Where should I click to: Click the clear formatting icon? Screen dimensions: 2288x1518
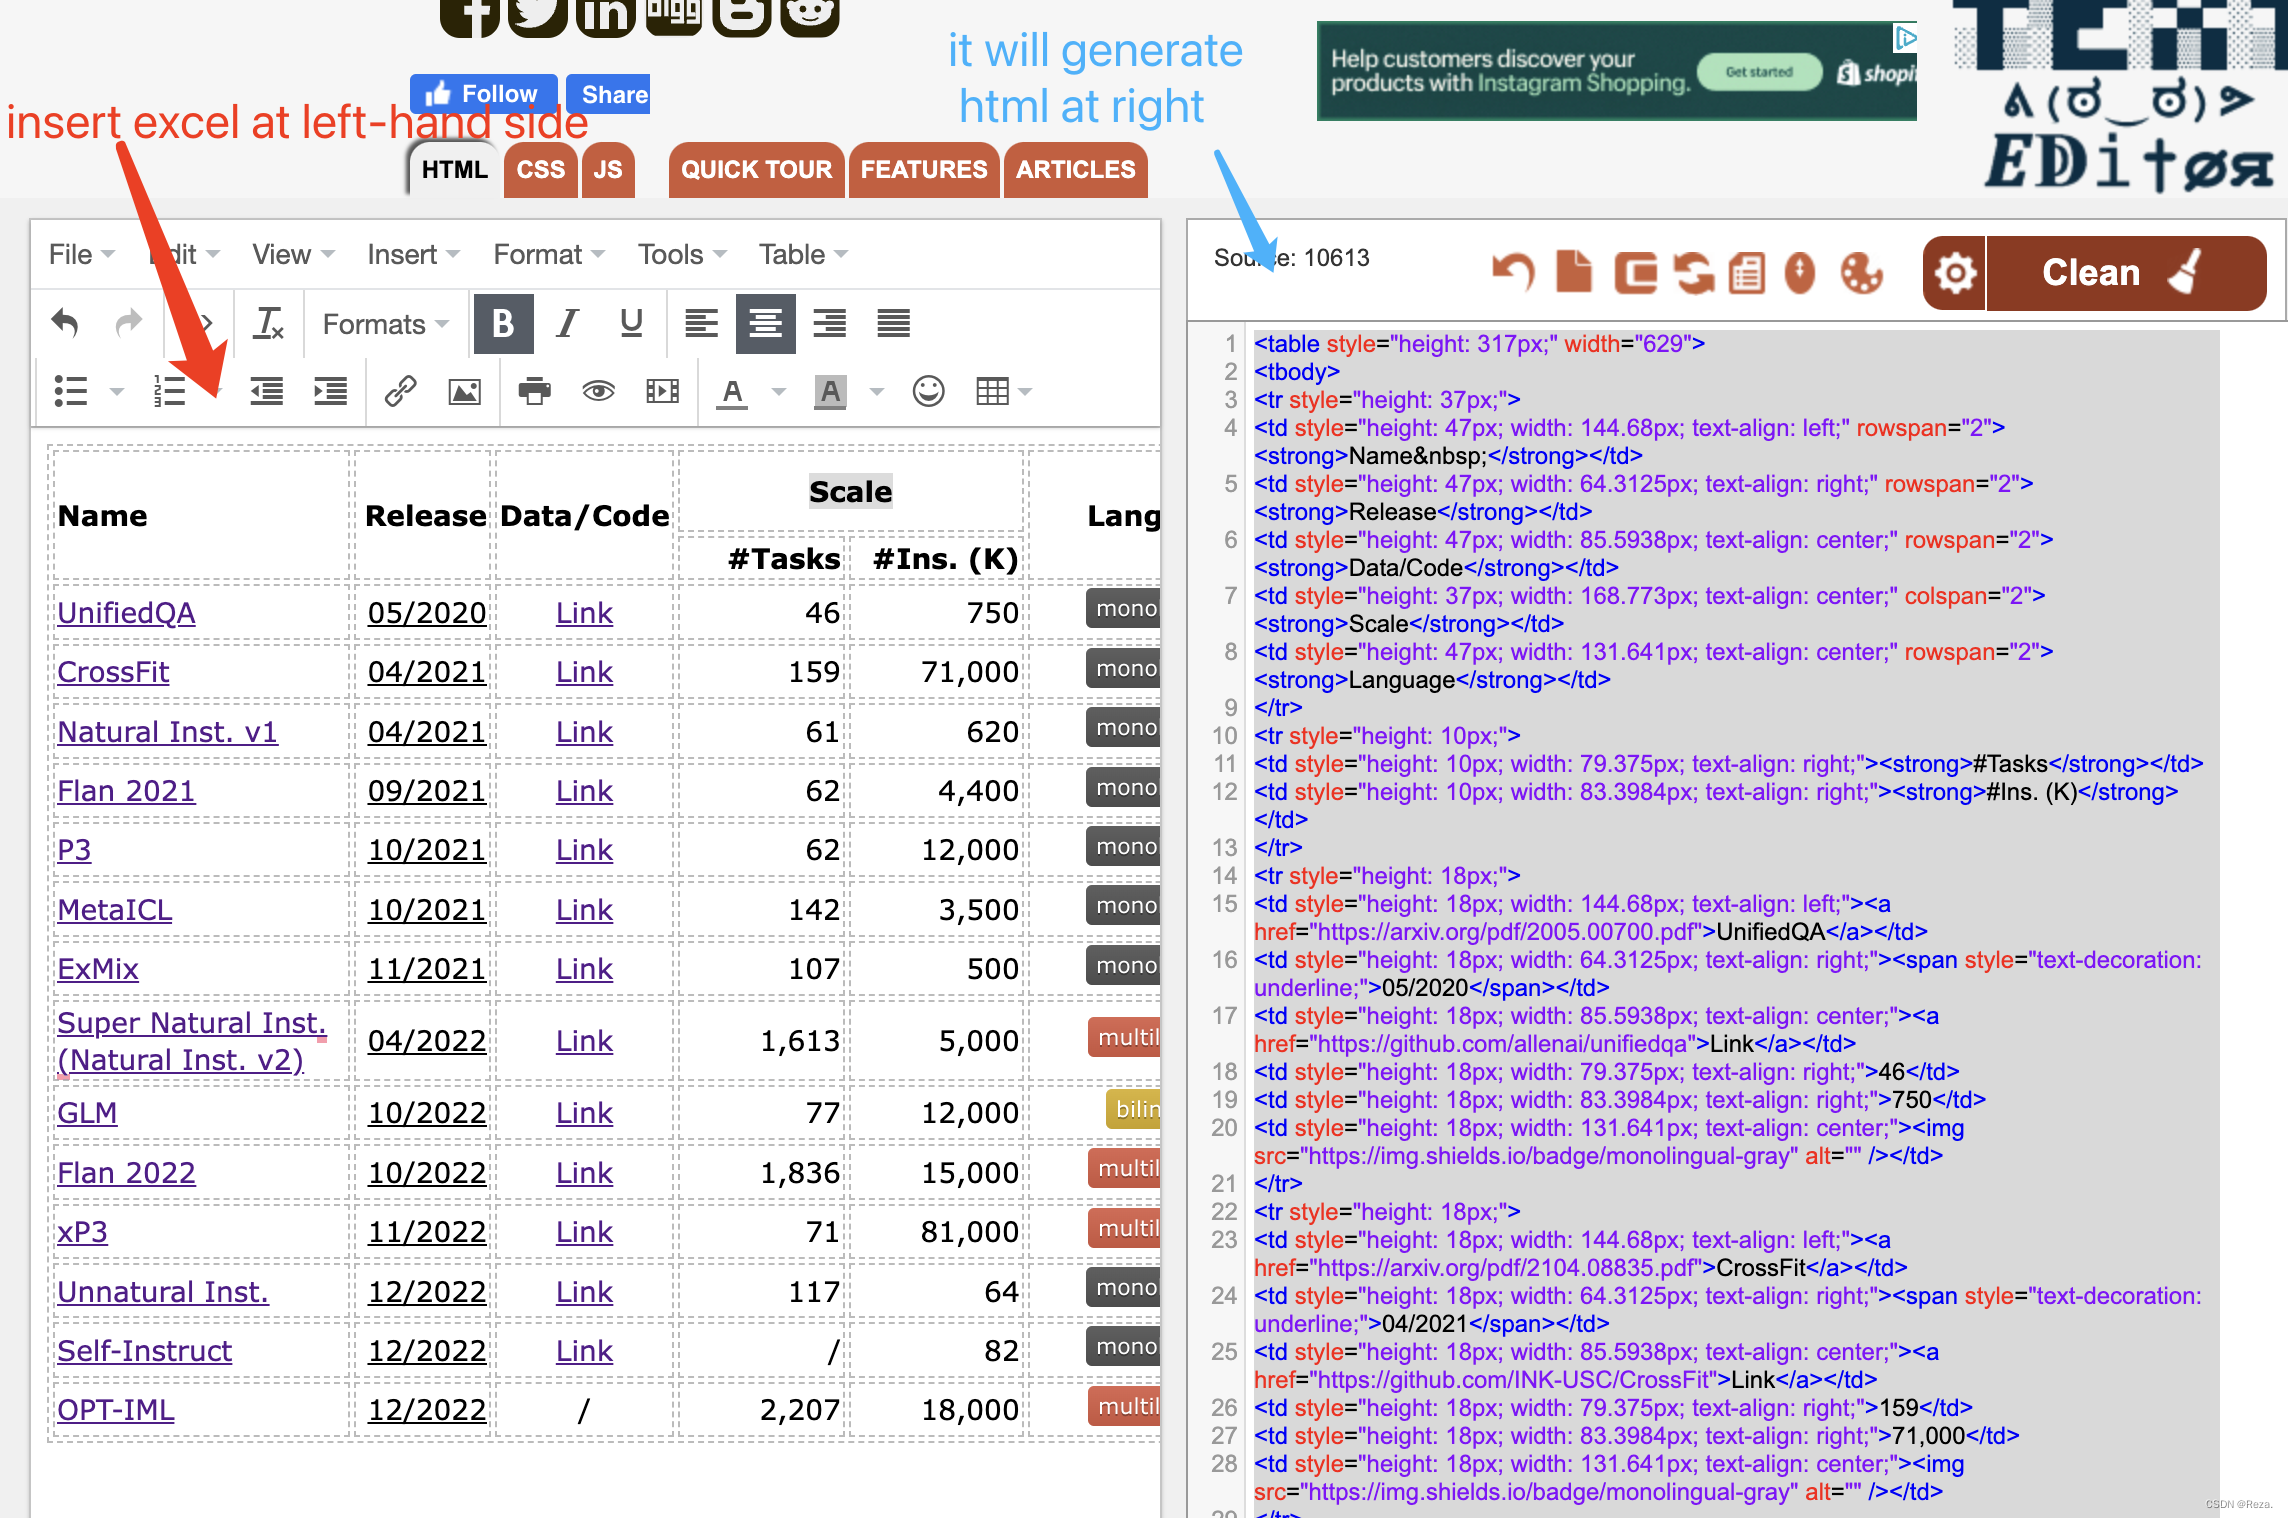pyautogui.click(x=268, y=323)
